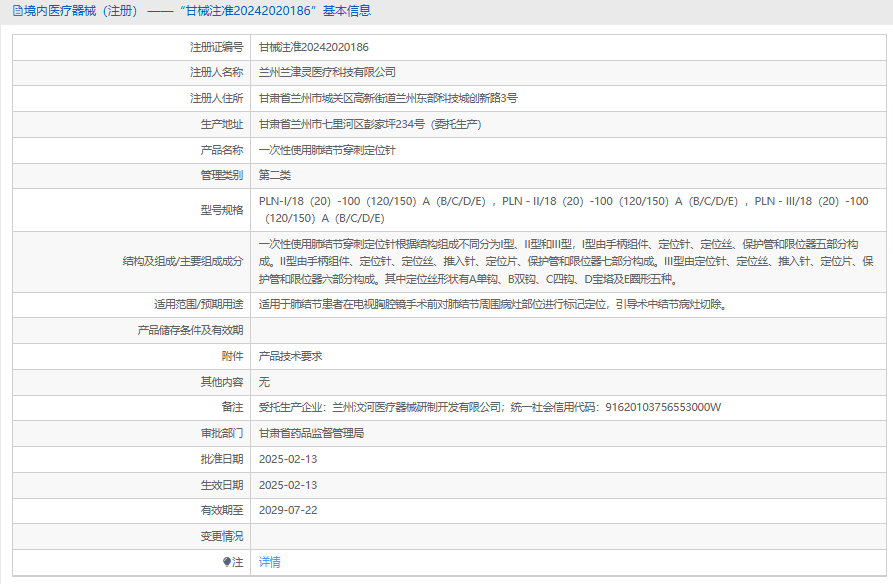Click the intended use text 适用于肺结节患者
Viewport: 893px width, 584px height.
493,304
